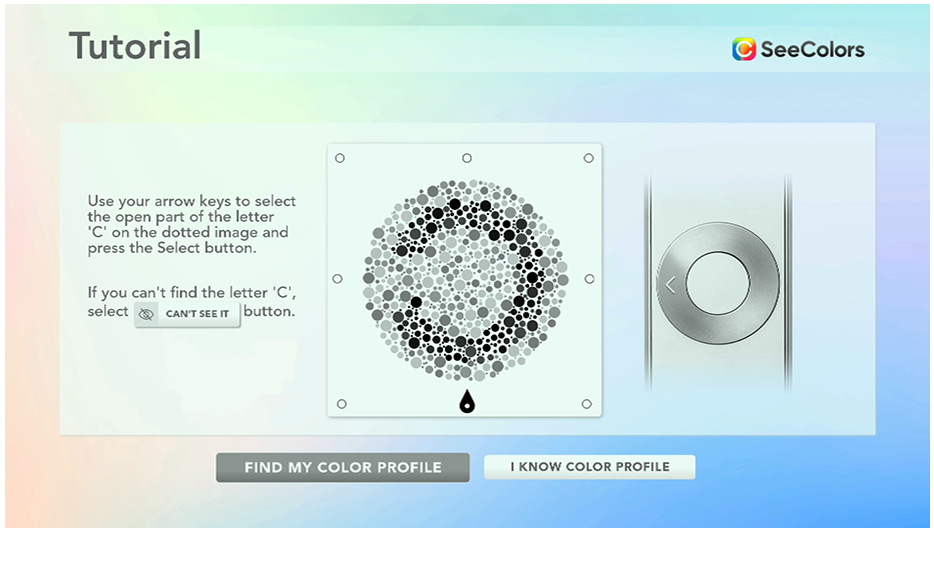Pick the bottom-right corner direction circle
Viewport: 934px width, 575px height.
[587, 404]
